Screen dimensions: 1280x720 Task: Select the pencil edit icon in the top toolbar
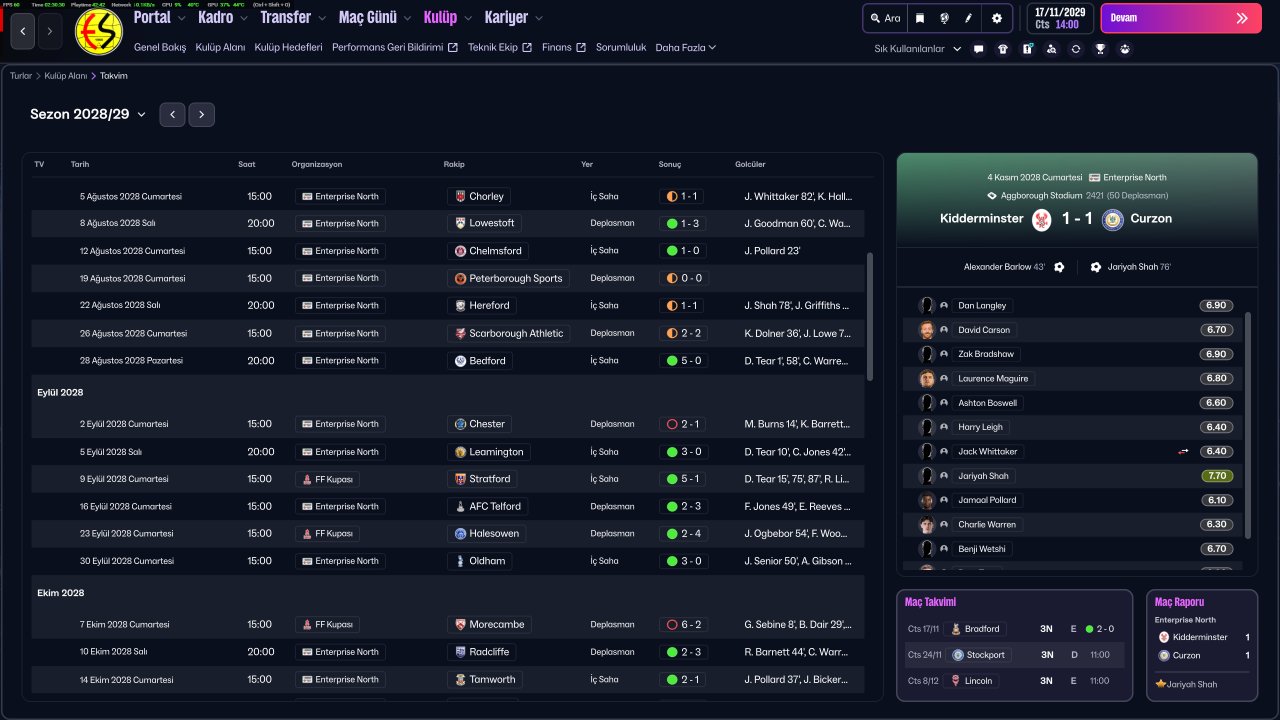click(x=969, y=18)
